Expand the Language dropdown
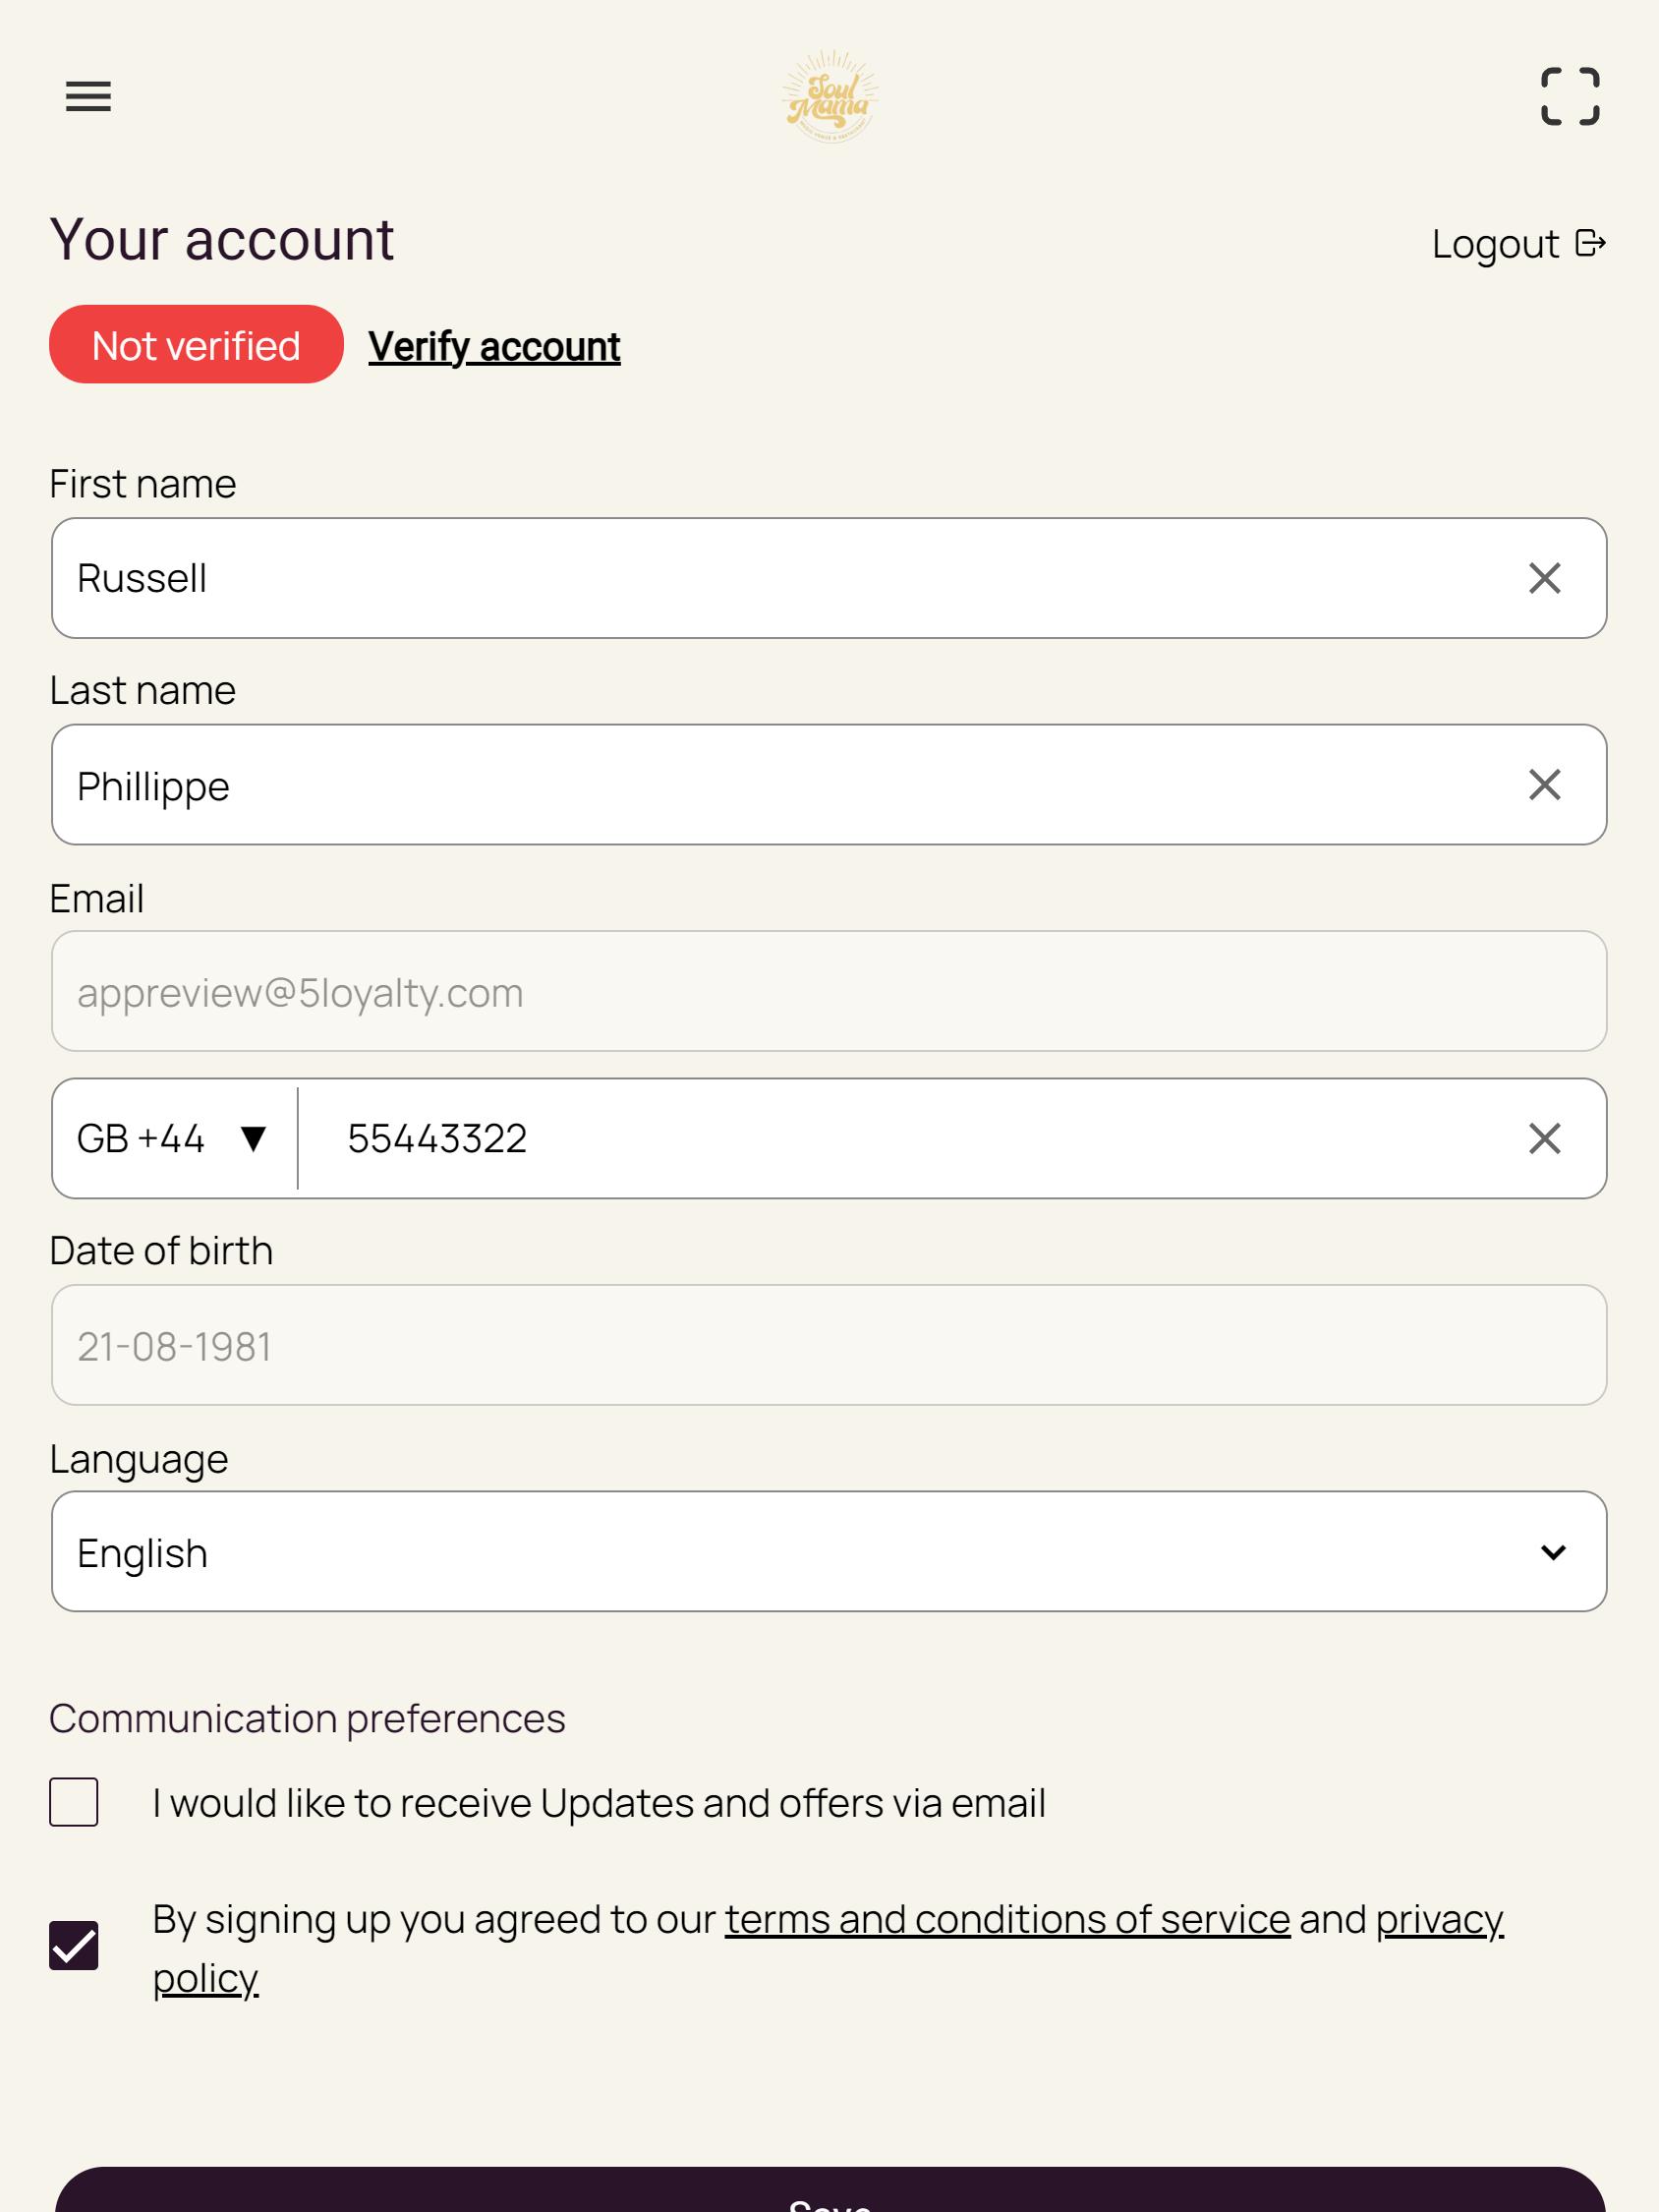The image size is (1659, 2212). [x=829, y=1551]
